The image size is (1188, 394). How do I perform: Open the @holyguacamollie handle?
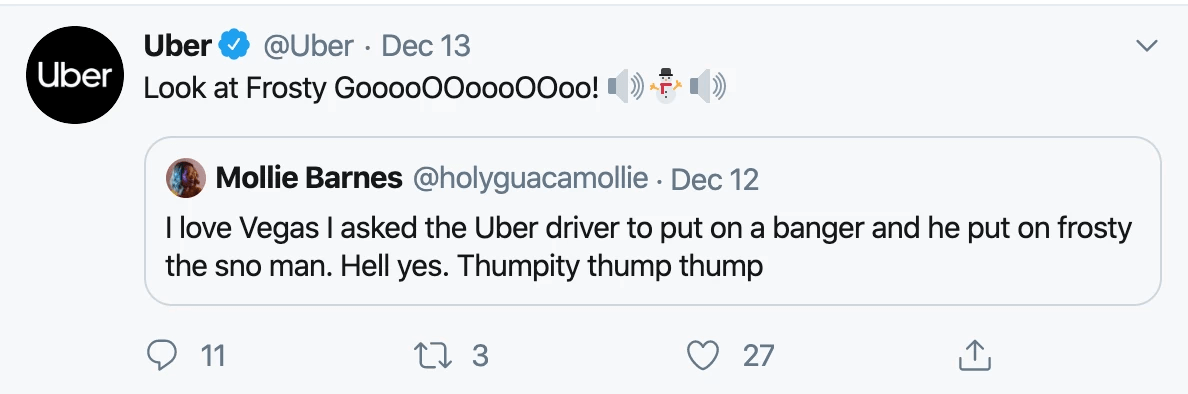click(x=530, y=179)
